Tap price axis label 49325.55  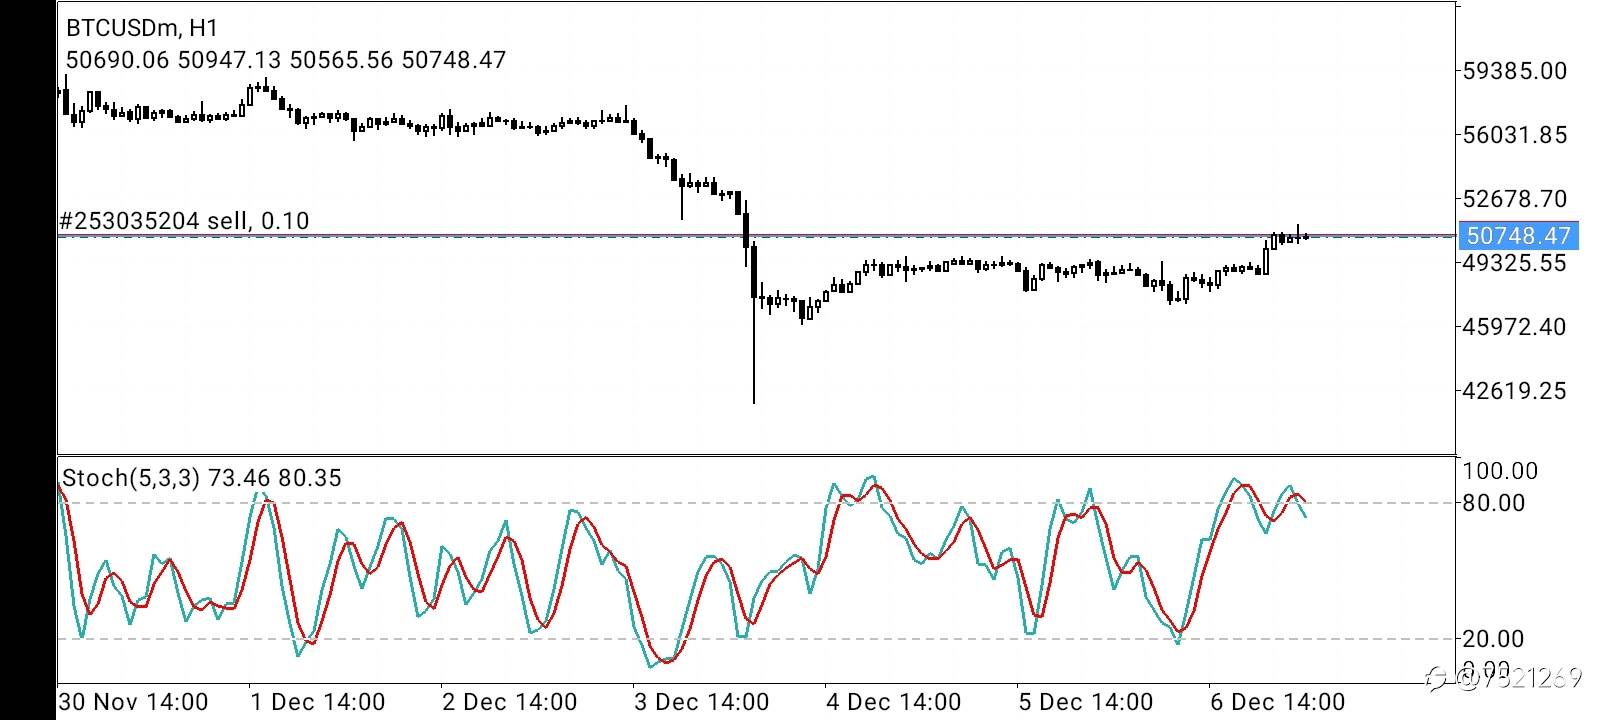pyautogui.click(x=1514, y=263)
